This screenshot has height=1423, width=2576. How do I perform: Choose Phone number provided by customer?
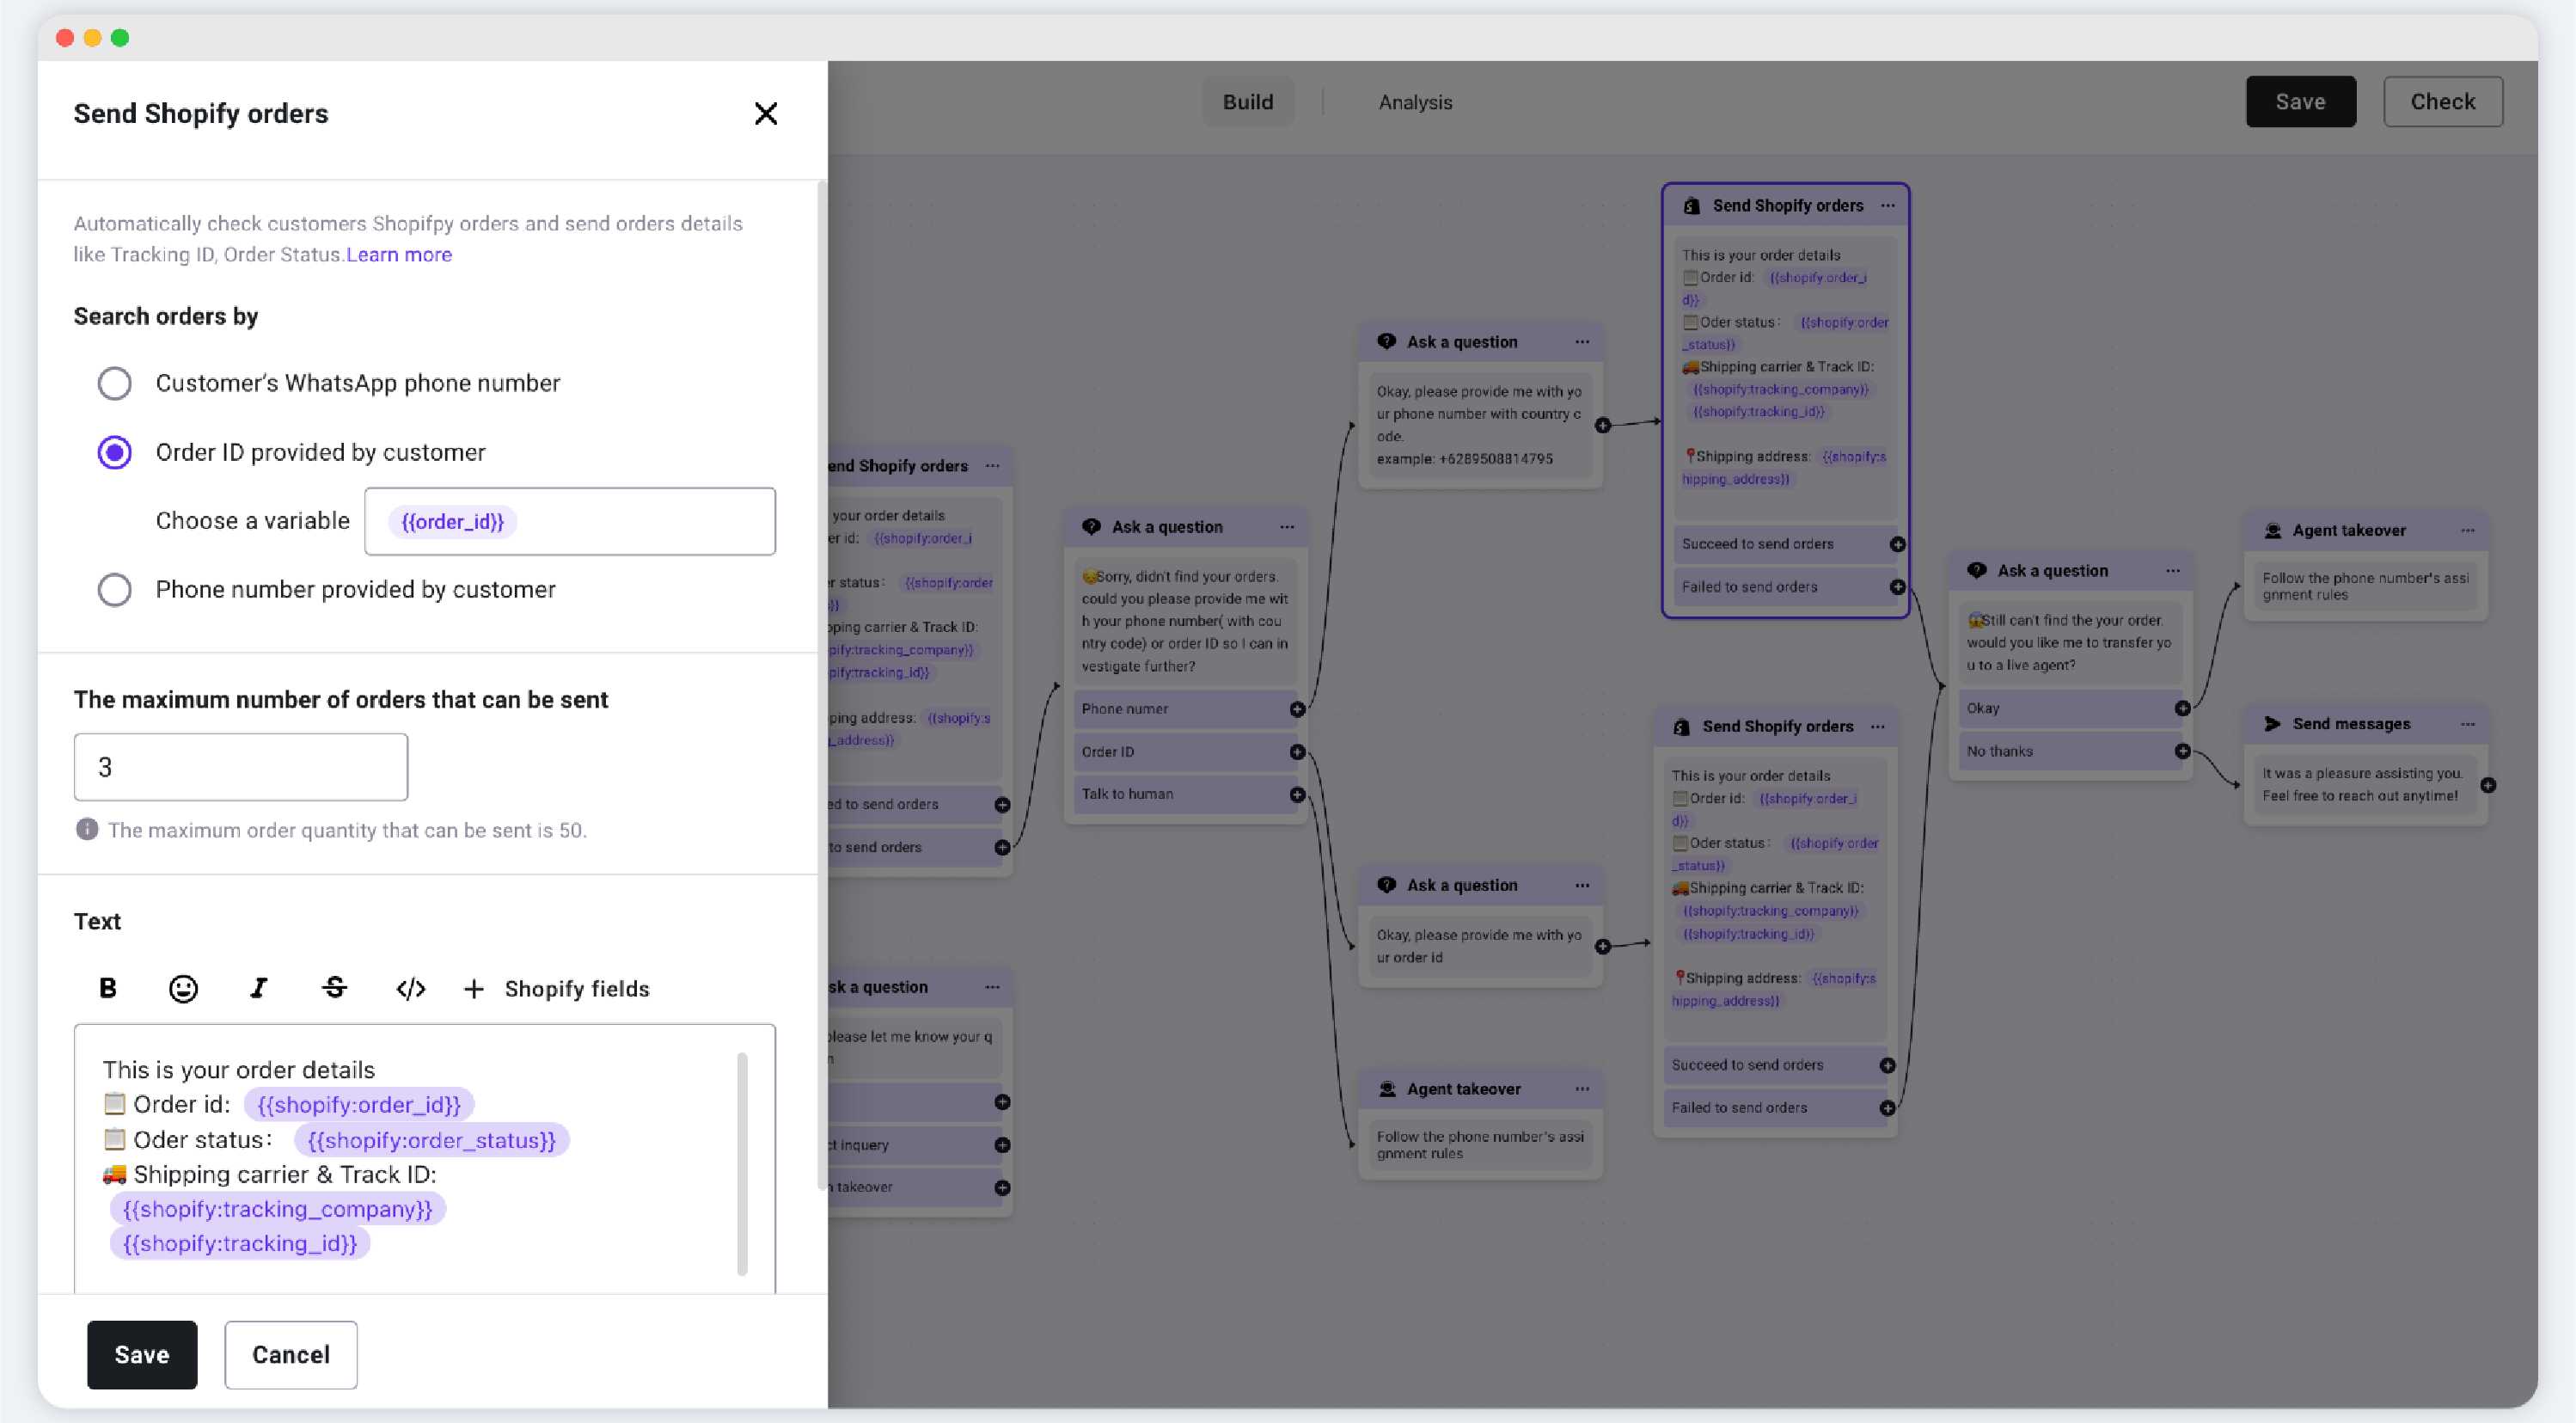(115, 589)
